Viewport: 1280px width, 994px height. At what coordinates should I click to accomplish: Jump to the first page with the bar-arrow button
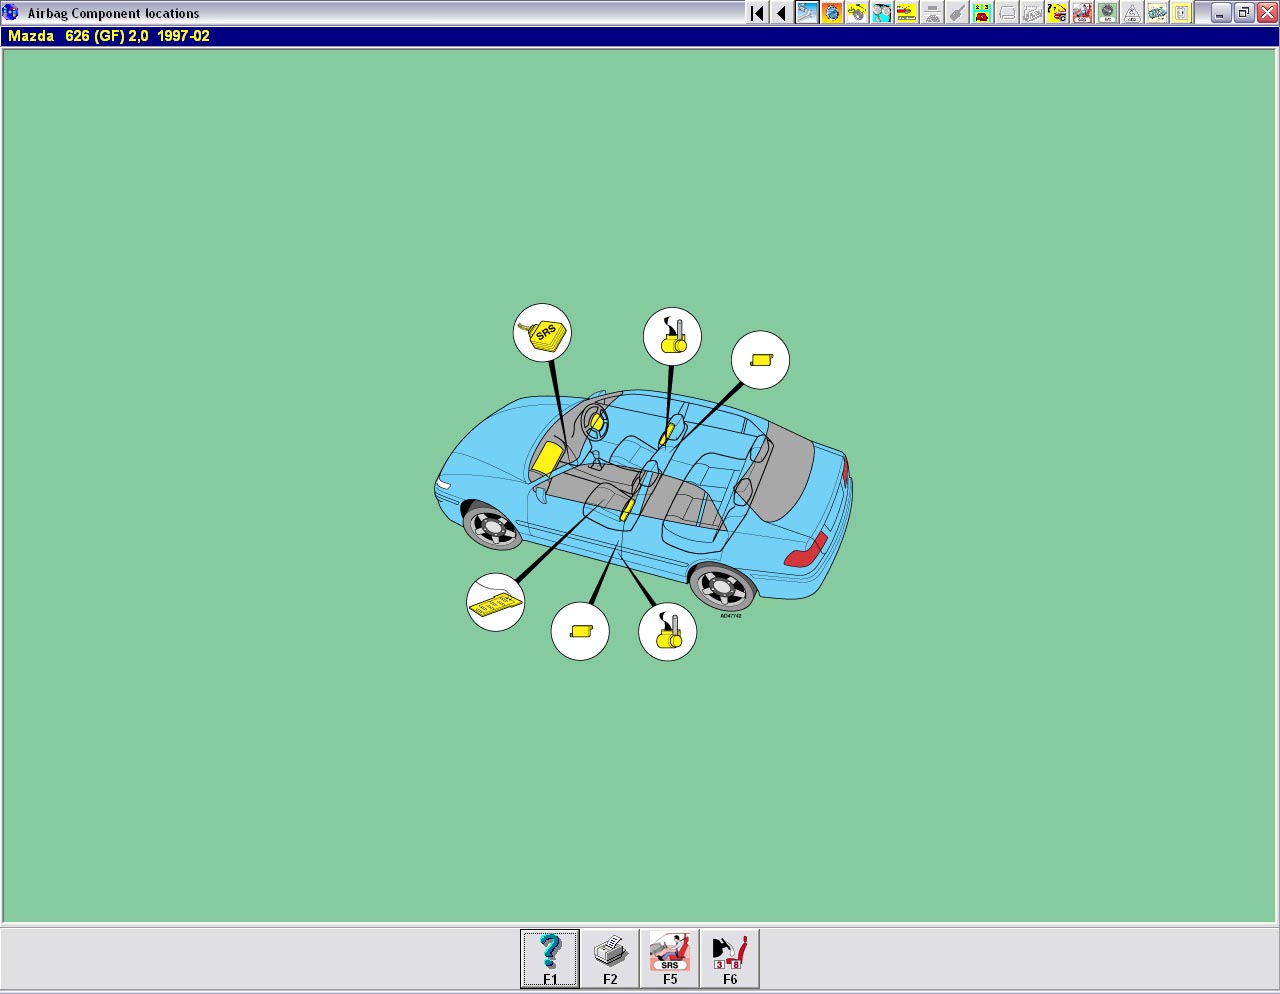coord(757,13)
